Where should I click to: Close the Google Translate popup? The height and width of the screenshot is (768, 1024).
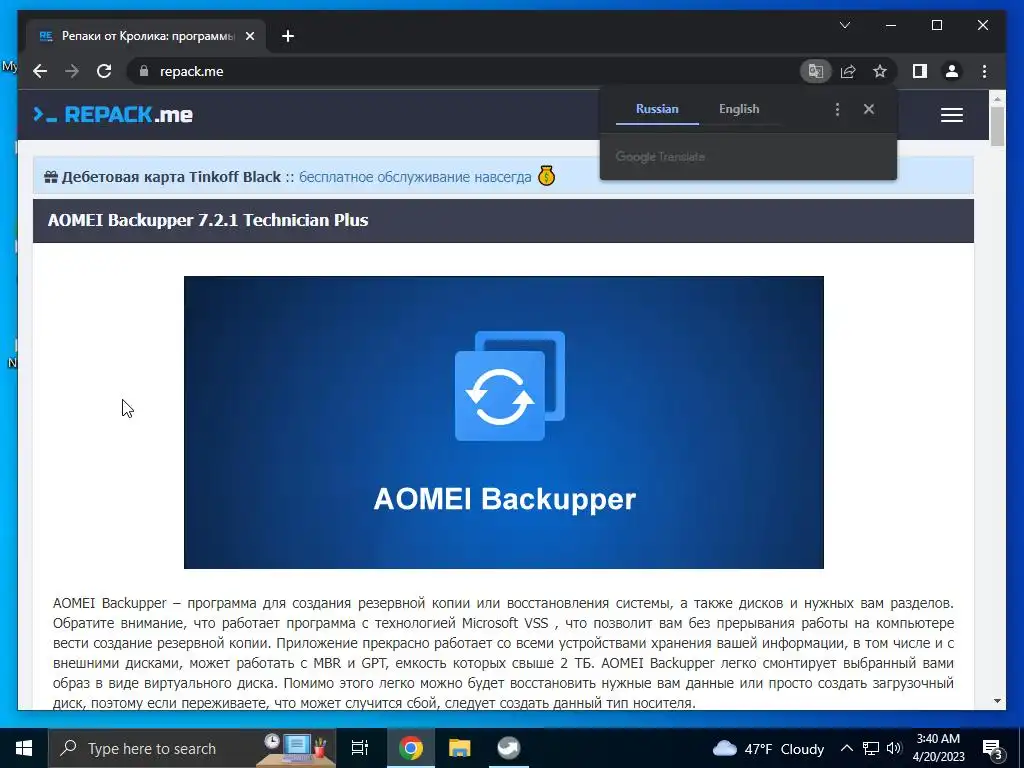click(x=869, y=109)
